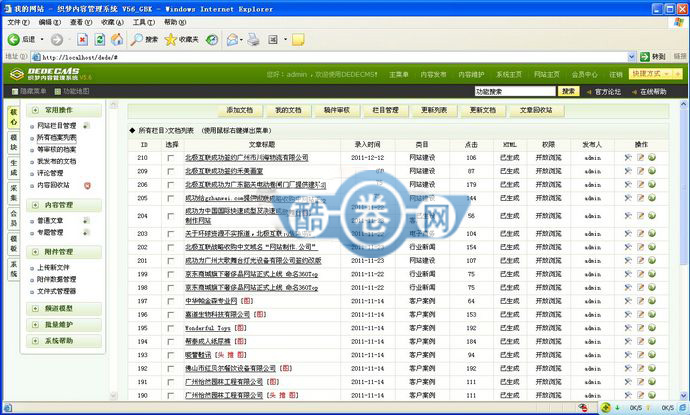Click the quick attribute edit icon for row 191
The width and height of the screenshot is (690, 415).
click(628, 382)
